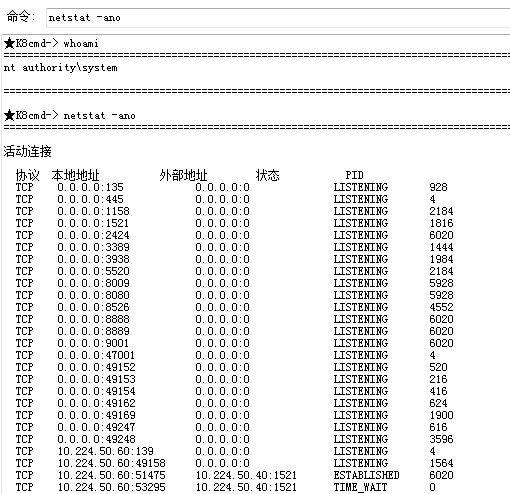This screenshot has width=510, height=494.
Task: Click the local address 0.0.0.0:1521
Action: (x=93, y=223)
